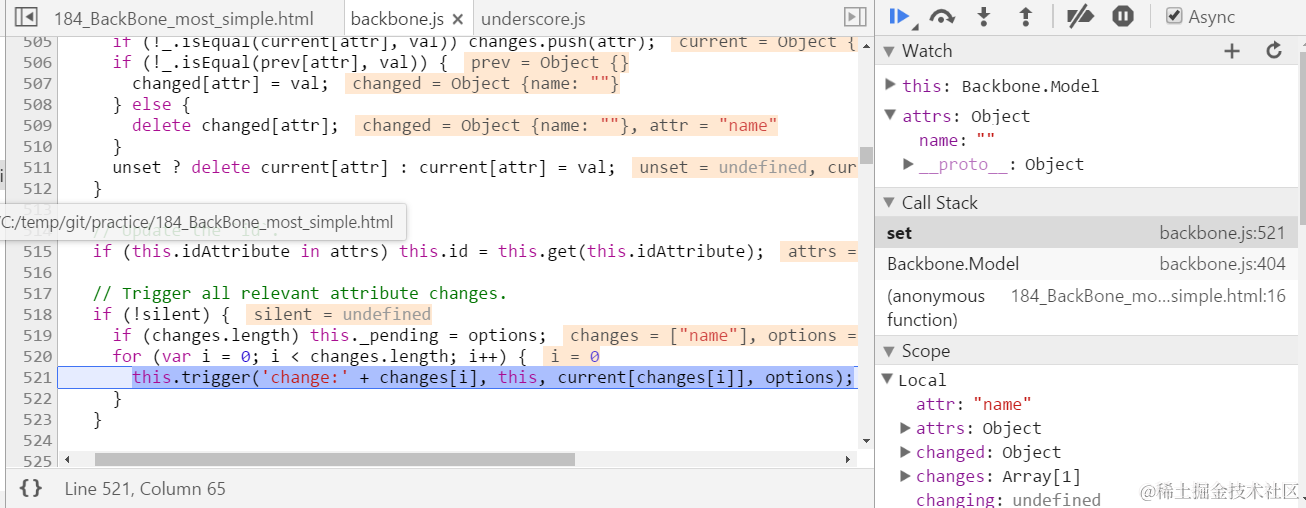Toggle the file navigator sidebar icon
This screenshot has width=1306, height=508.
pyautogui.click(x=27, y=17)
